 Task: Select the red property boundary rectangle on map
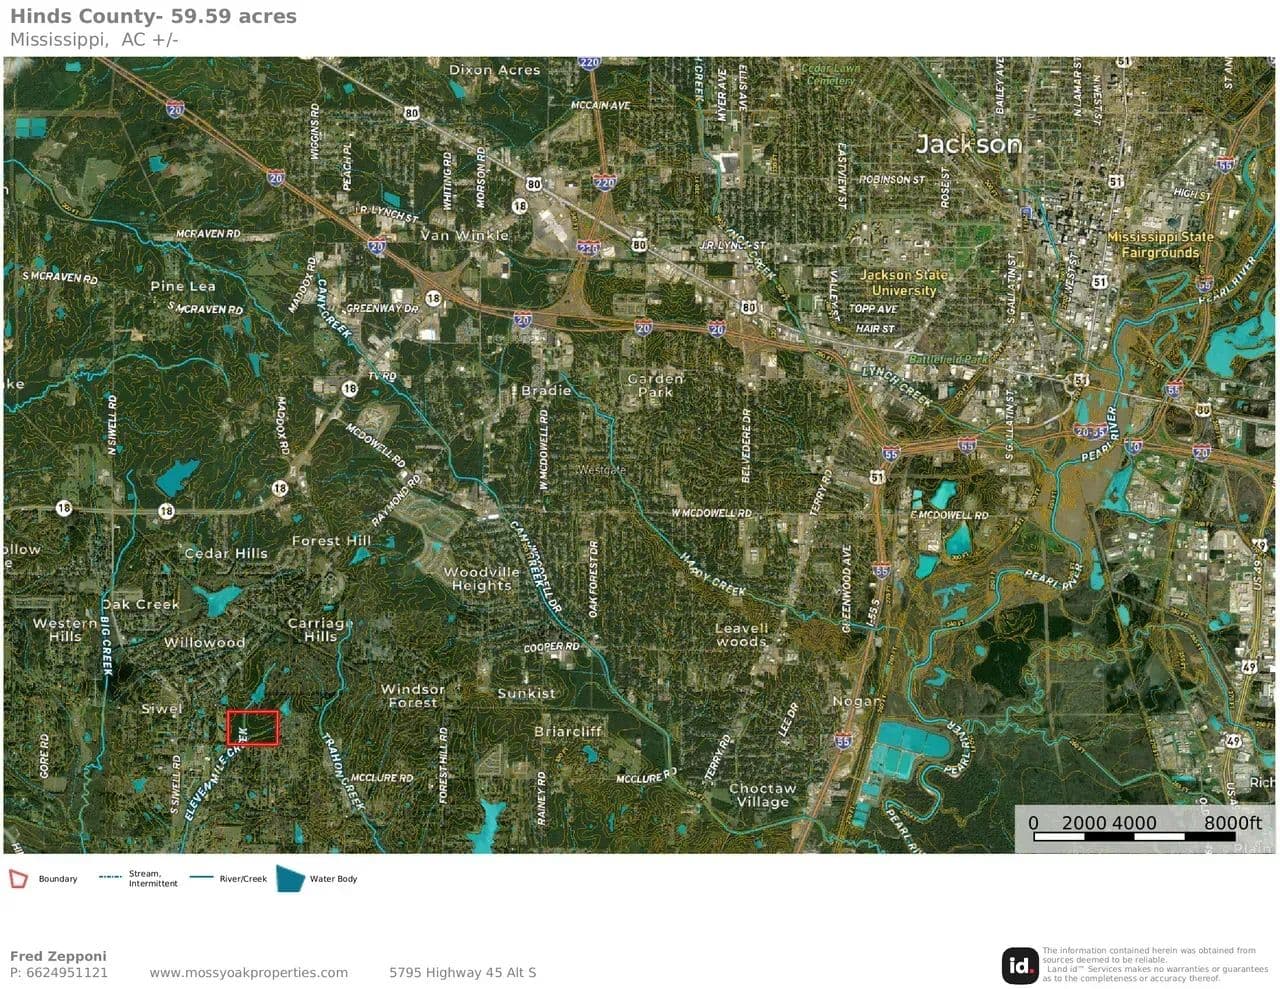click(x=252, y=727)
